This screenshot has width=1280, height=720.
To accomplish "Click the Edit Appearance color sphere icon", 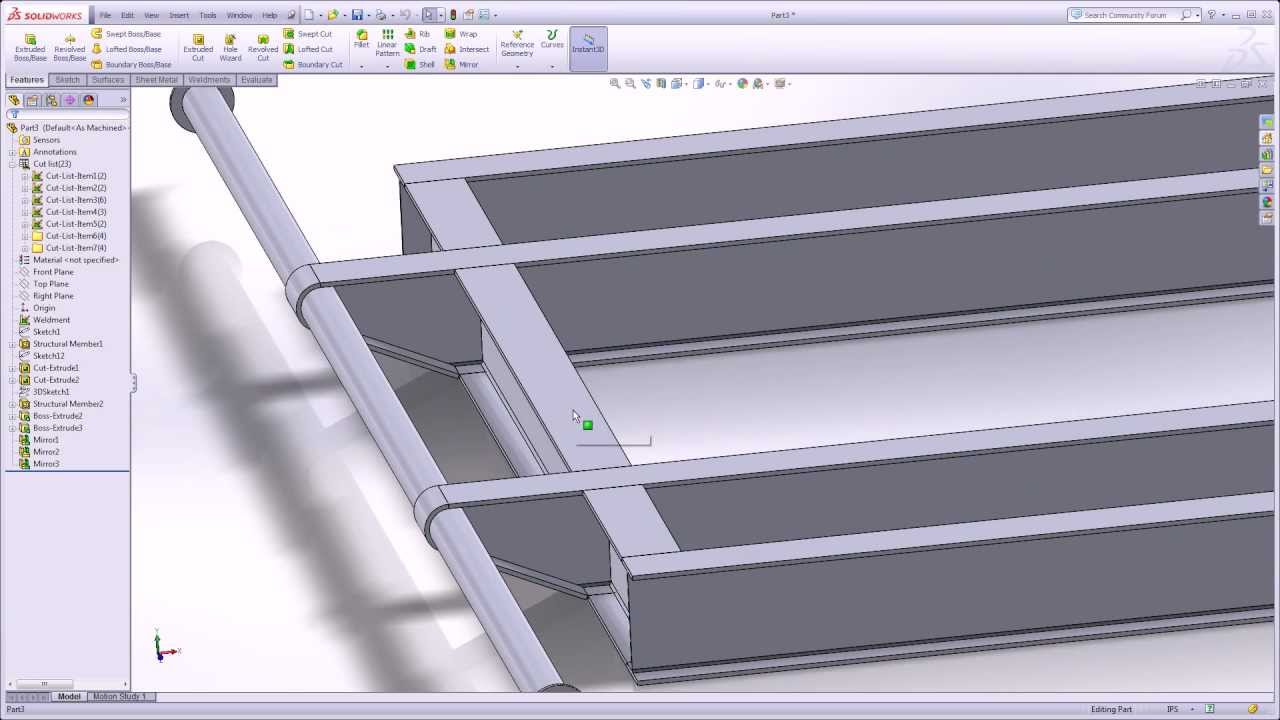I will tap(742, 84).
